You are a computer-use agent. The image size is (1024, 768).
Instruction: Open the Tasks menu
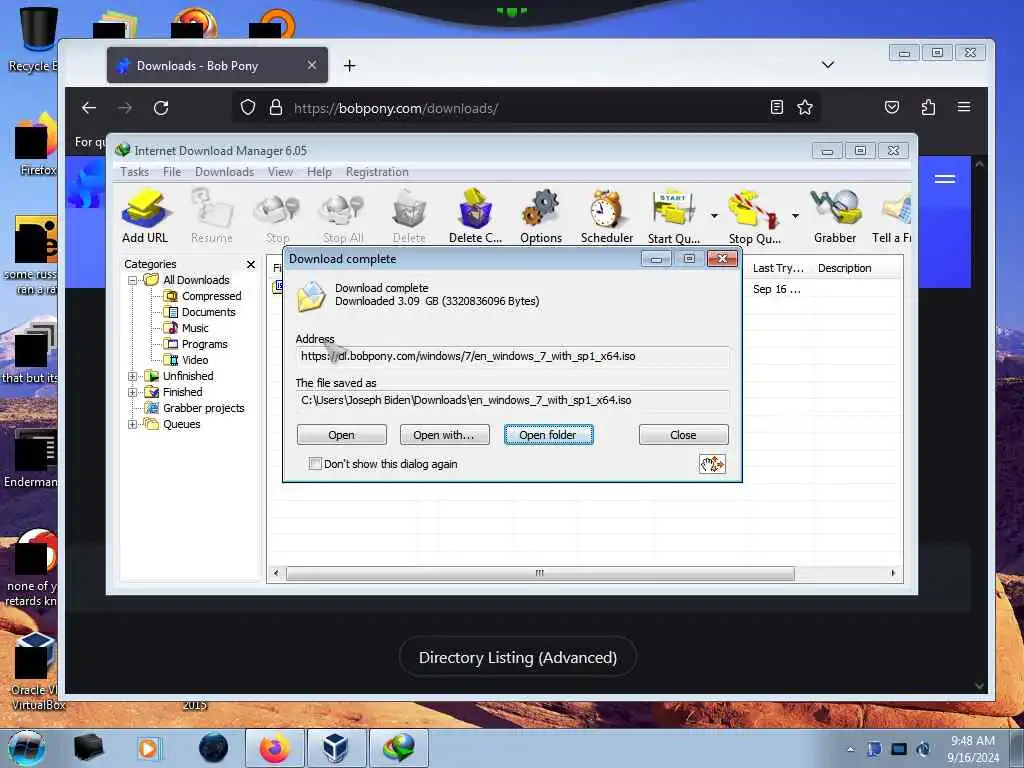coord(135,172)
